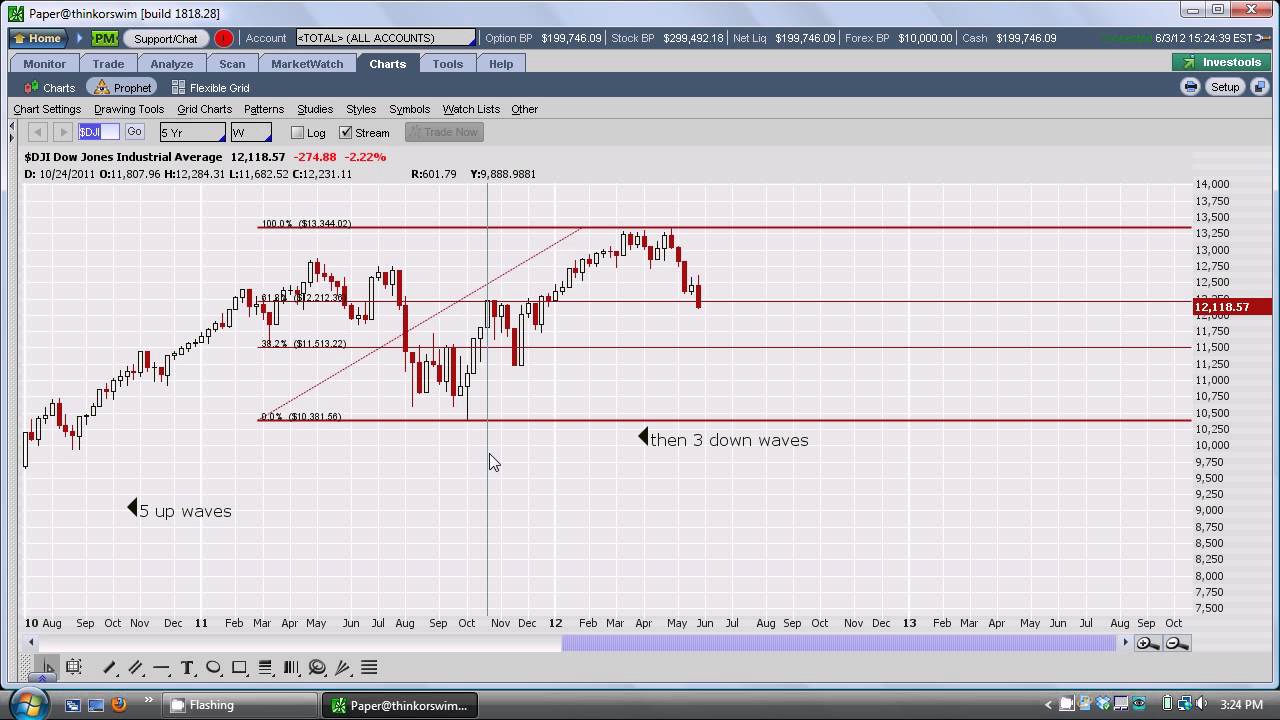Open the 5 Yr timeframe dropdown
This screenshot has height=720, width=1280.
[192, 132]
